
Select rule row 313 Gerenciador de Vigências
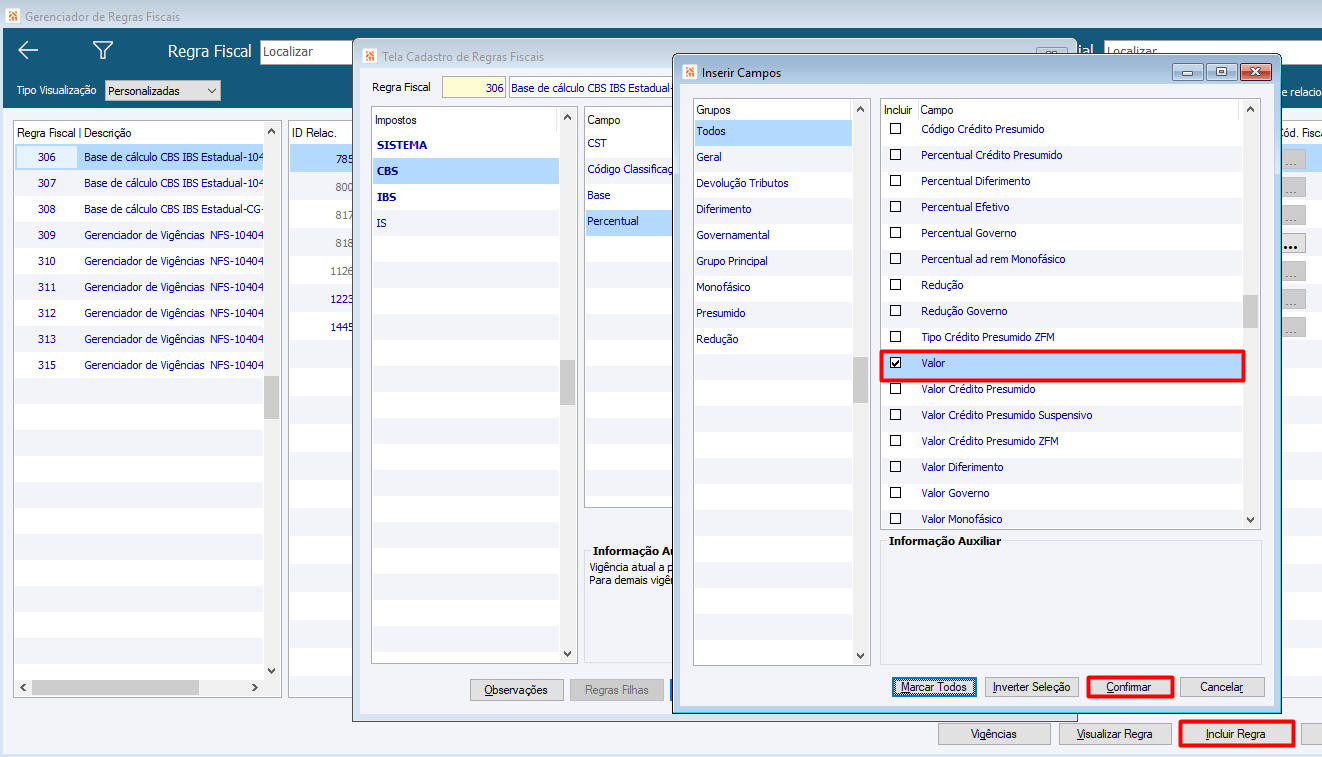click(139, 339)
